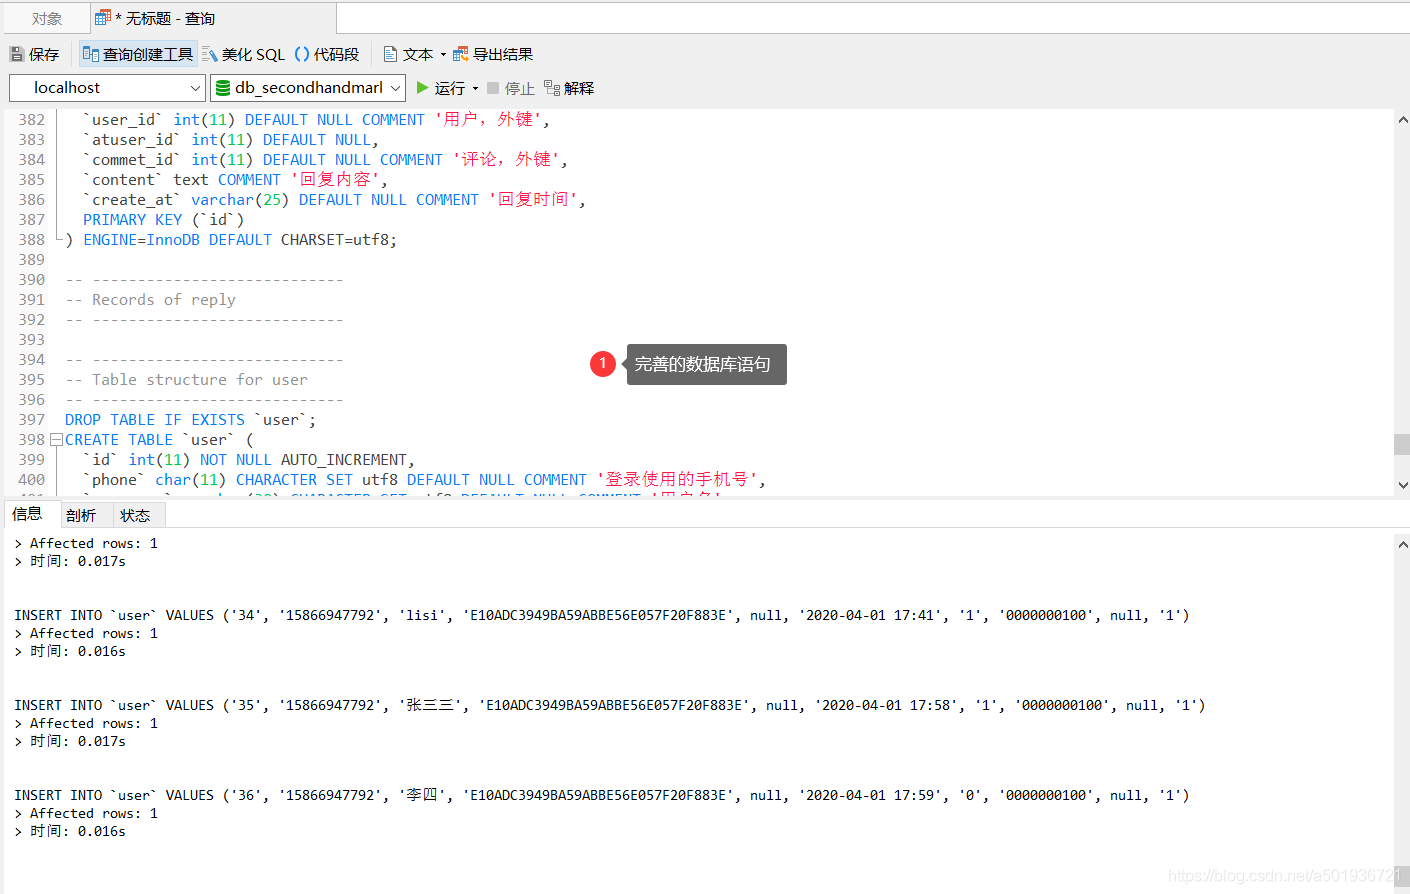
Task: Expand the Run (运行) options arrow
Action: (x=475, y=88)
